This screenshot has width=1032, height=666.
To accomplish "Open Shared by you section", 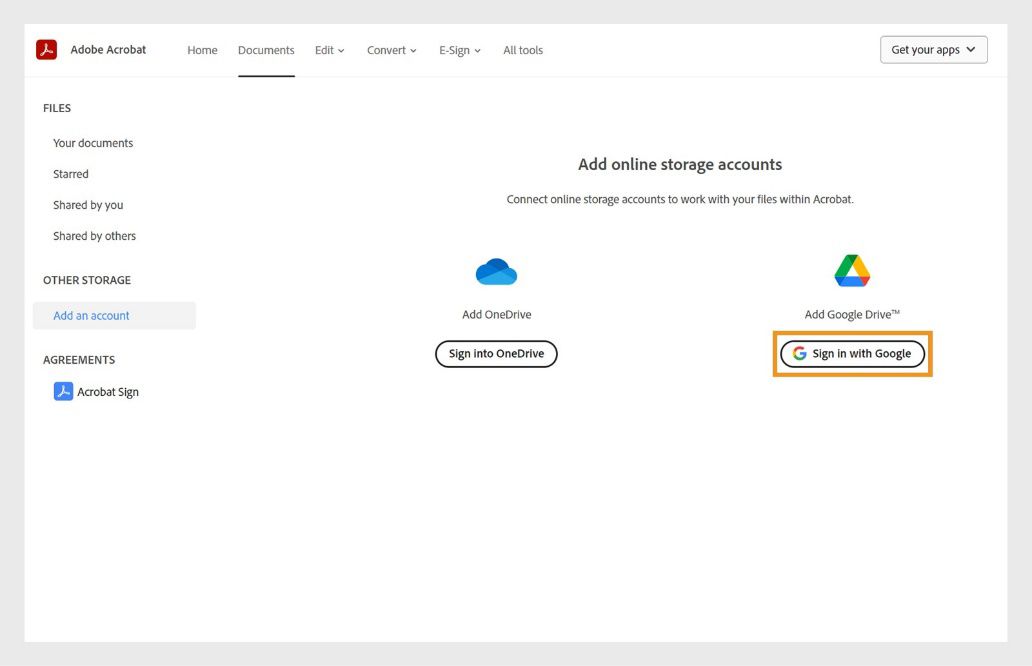I will click(x=88, y=205).
